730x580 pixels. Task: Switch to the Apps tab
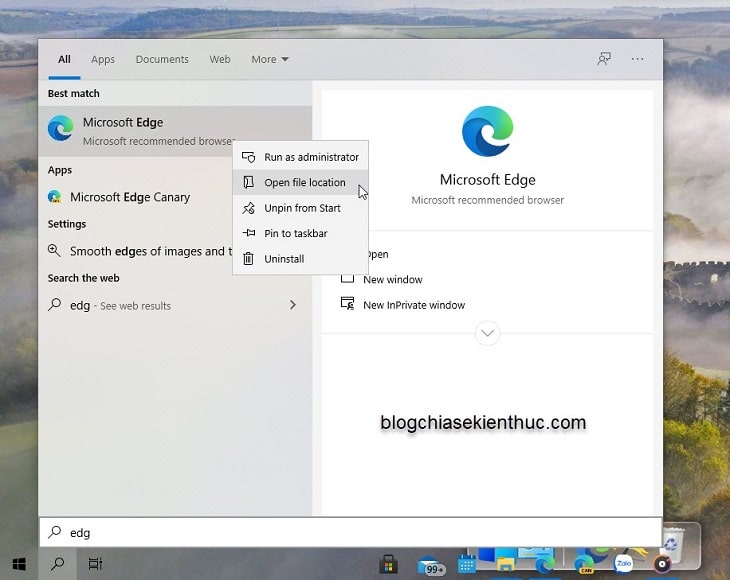click(103, 59)
